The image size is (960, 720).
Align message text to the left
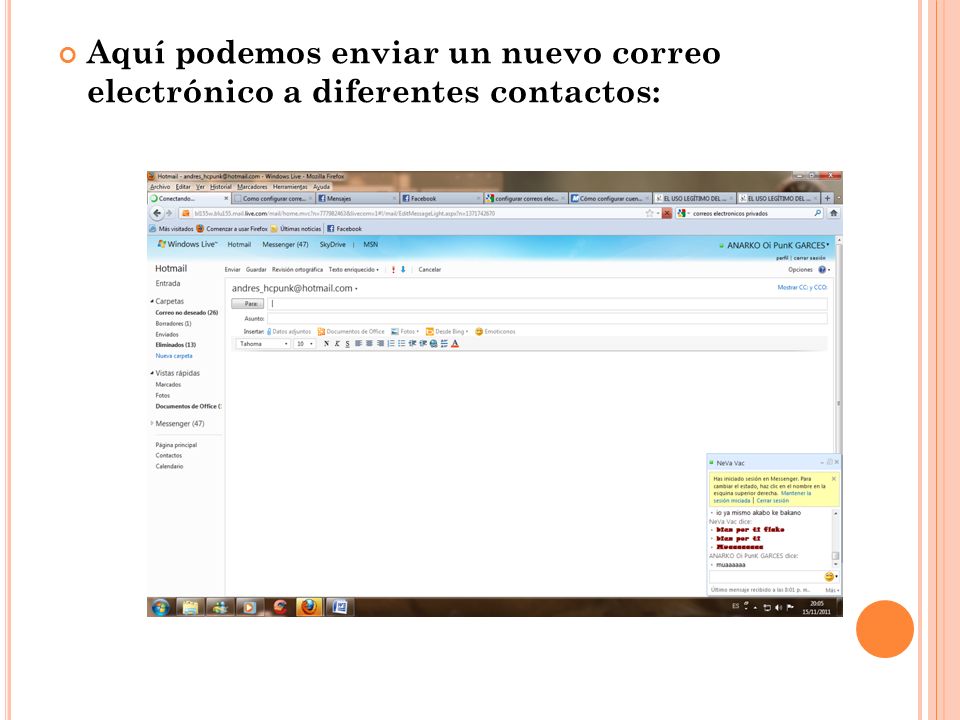pyautogui.click(x=358, y=344)
